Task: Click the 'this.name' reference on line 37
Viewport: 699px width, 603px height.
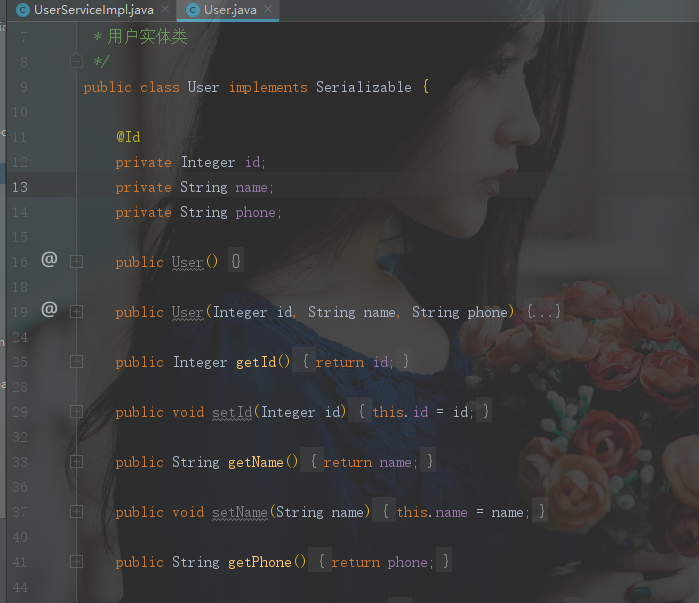Action: point(432,512)
